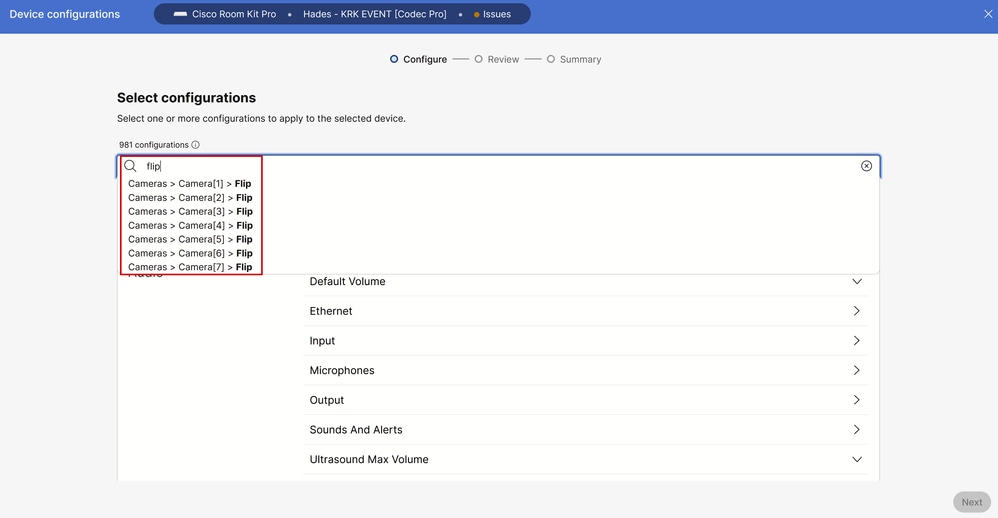Click the Hades - KRK EVENT [Codec Pro] label
The image size is (998, 518).
(374, 14)
